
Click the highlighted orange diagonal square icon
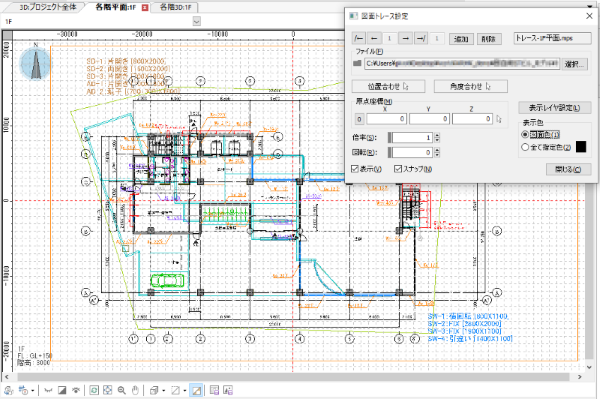point(196,391)
